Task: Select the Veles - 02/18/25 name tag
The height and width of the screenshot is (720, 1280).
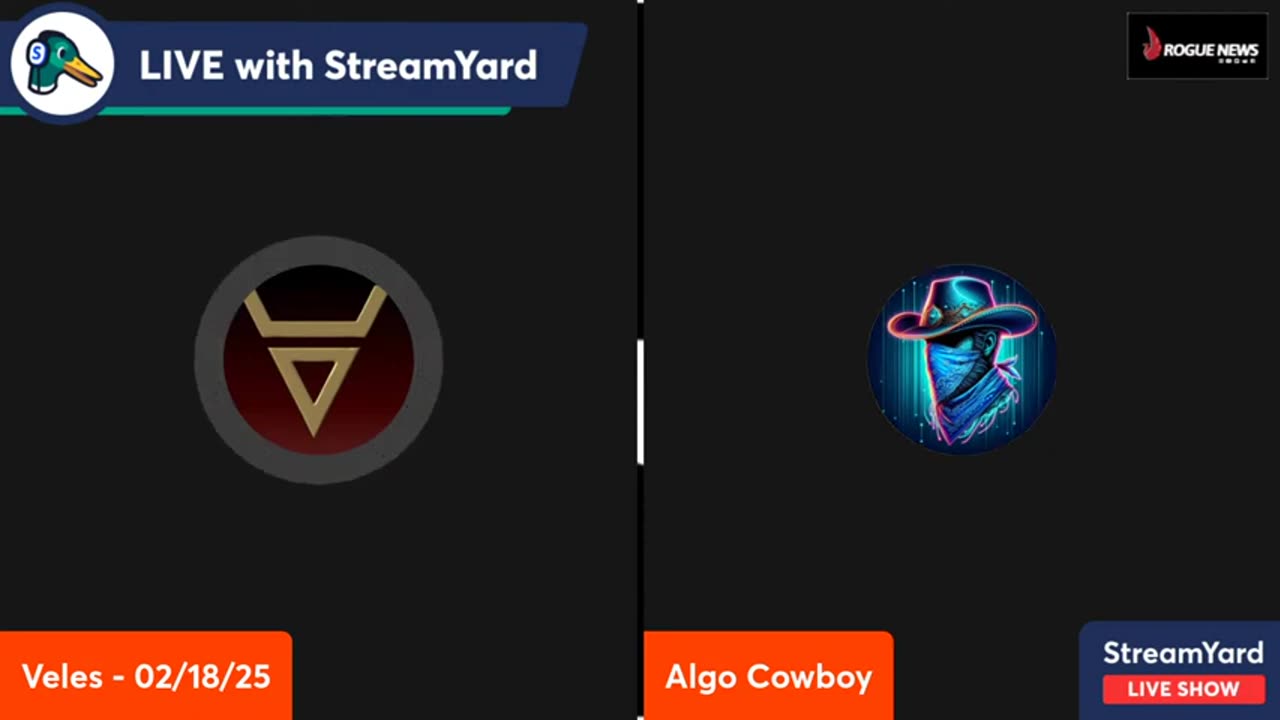Action: click(146, 676)
